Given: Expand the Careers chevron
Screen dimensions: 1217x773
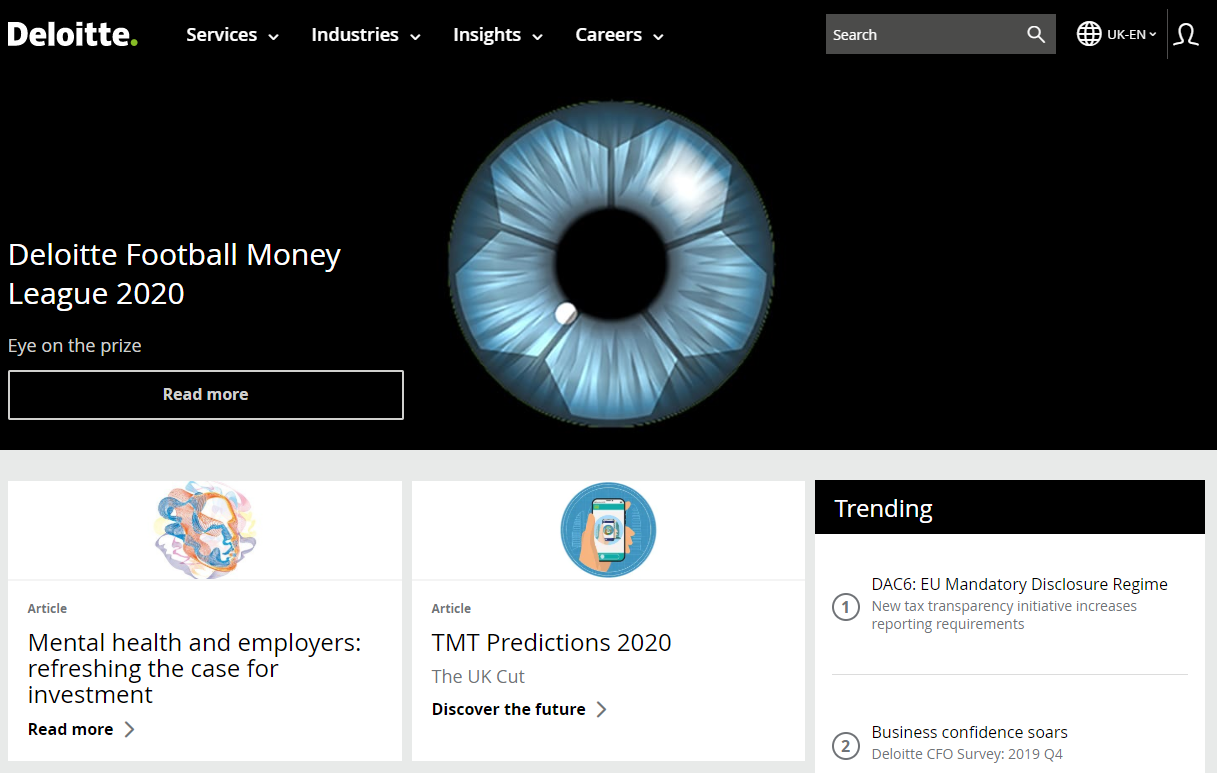Looking at the screenshot, I should 658,36.
